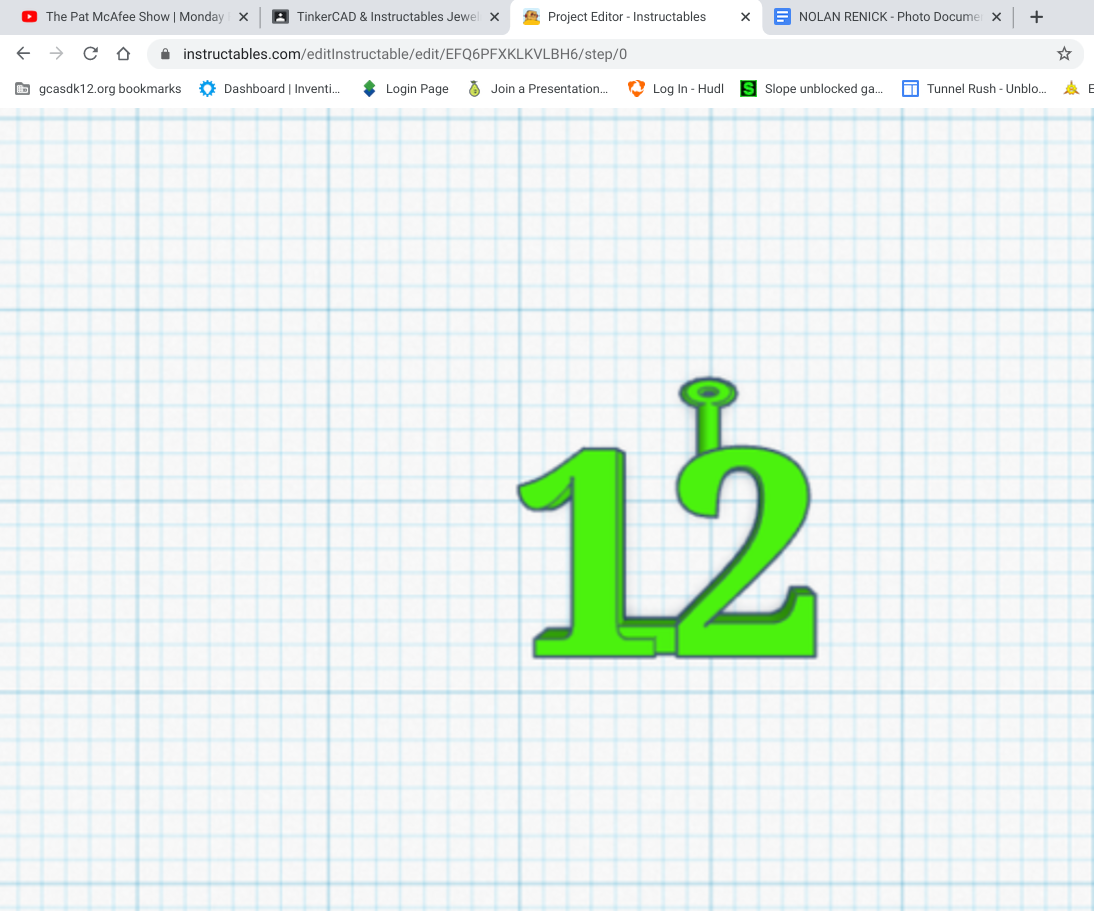This screenshot has height=911, width=1094.
Task: Open Tunnel Rush - Unblocked bookmark
Action: pyautogui.click(x=974, y=89)
